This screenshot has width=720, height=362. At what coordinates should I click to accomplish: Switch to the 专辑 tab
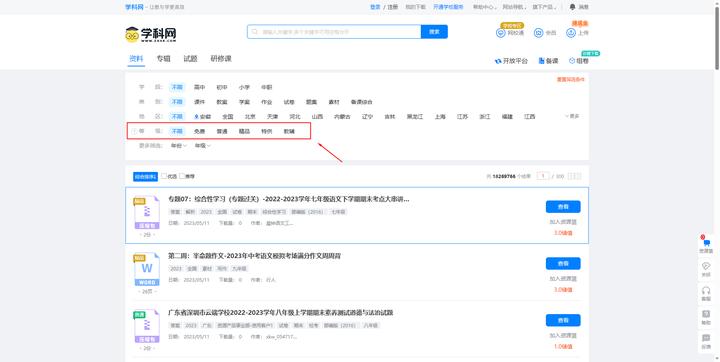(163, 59)
